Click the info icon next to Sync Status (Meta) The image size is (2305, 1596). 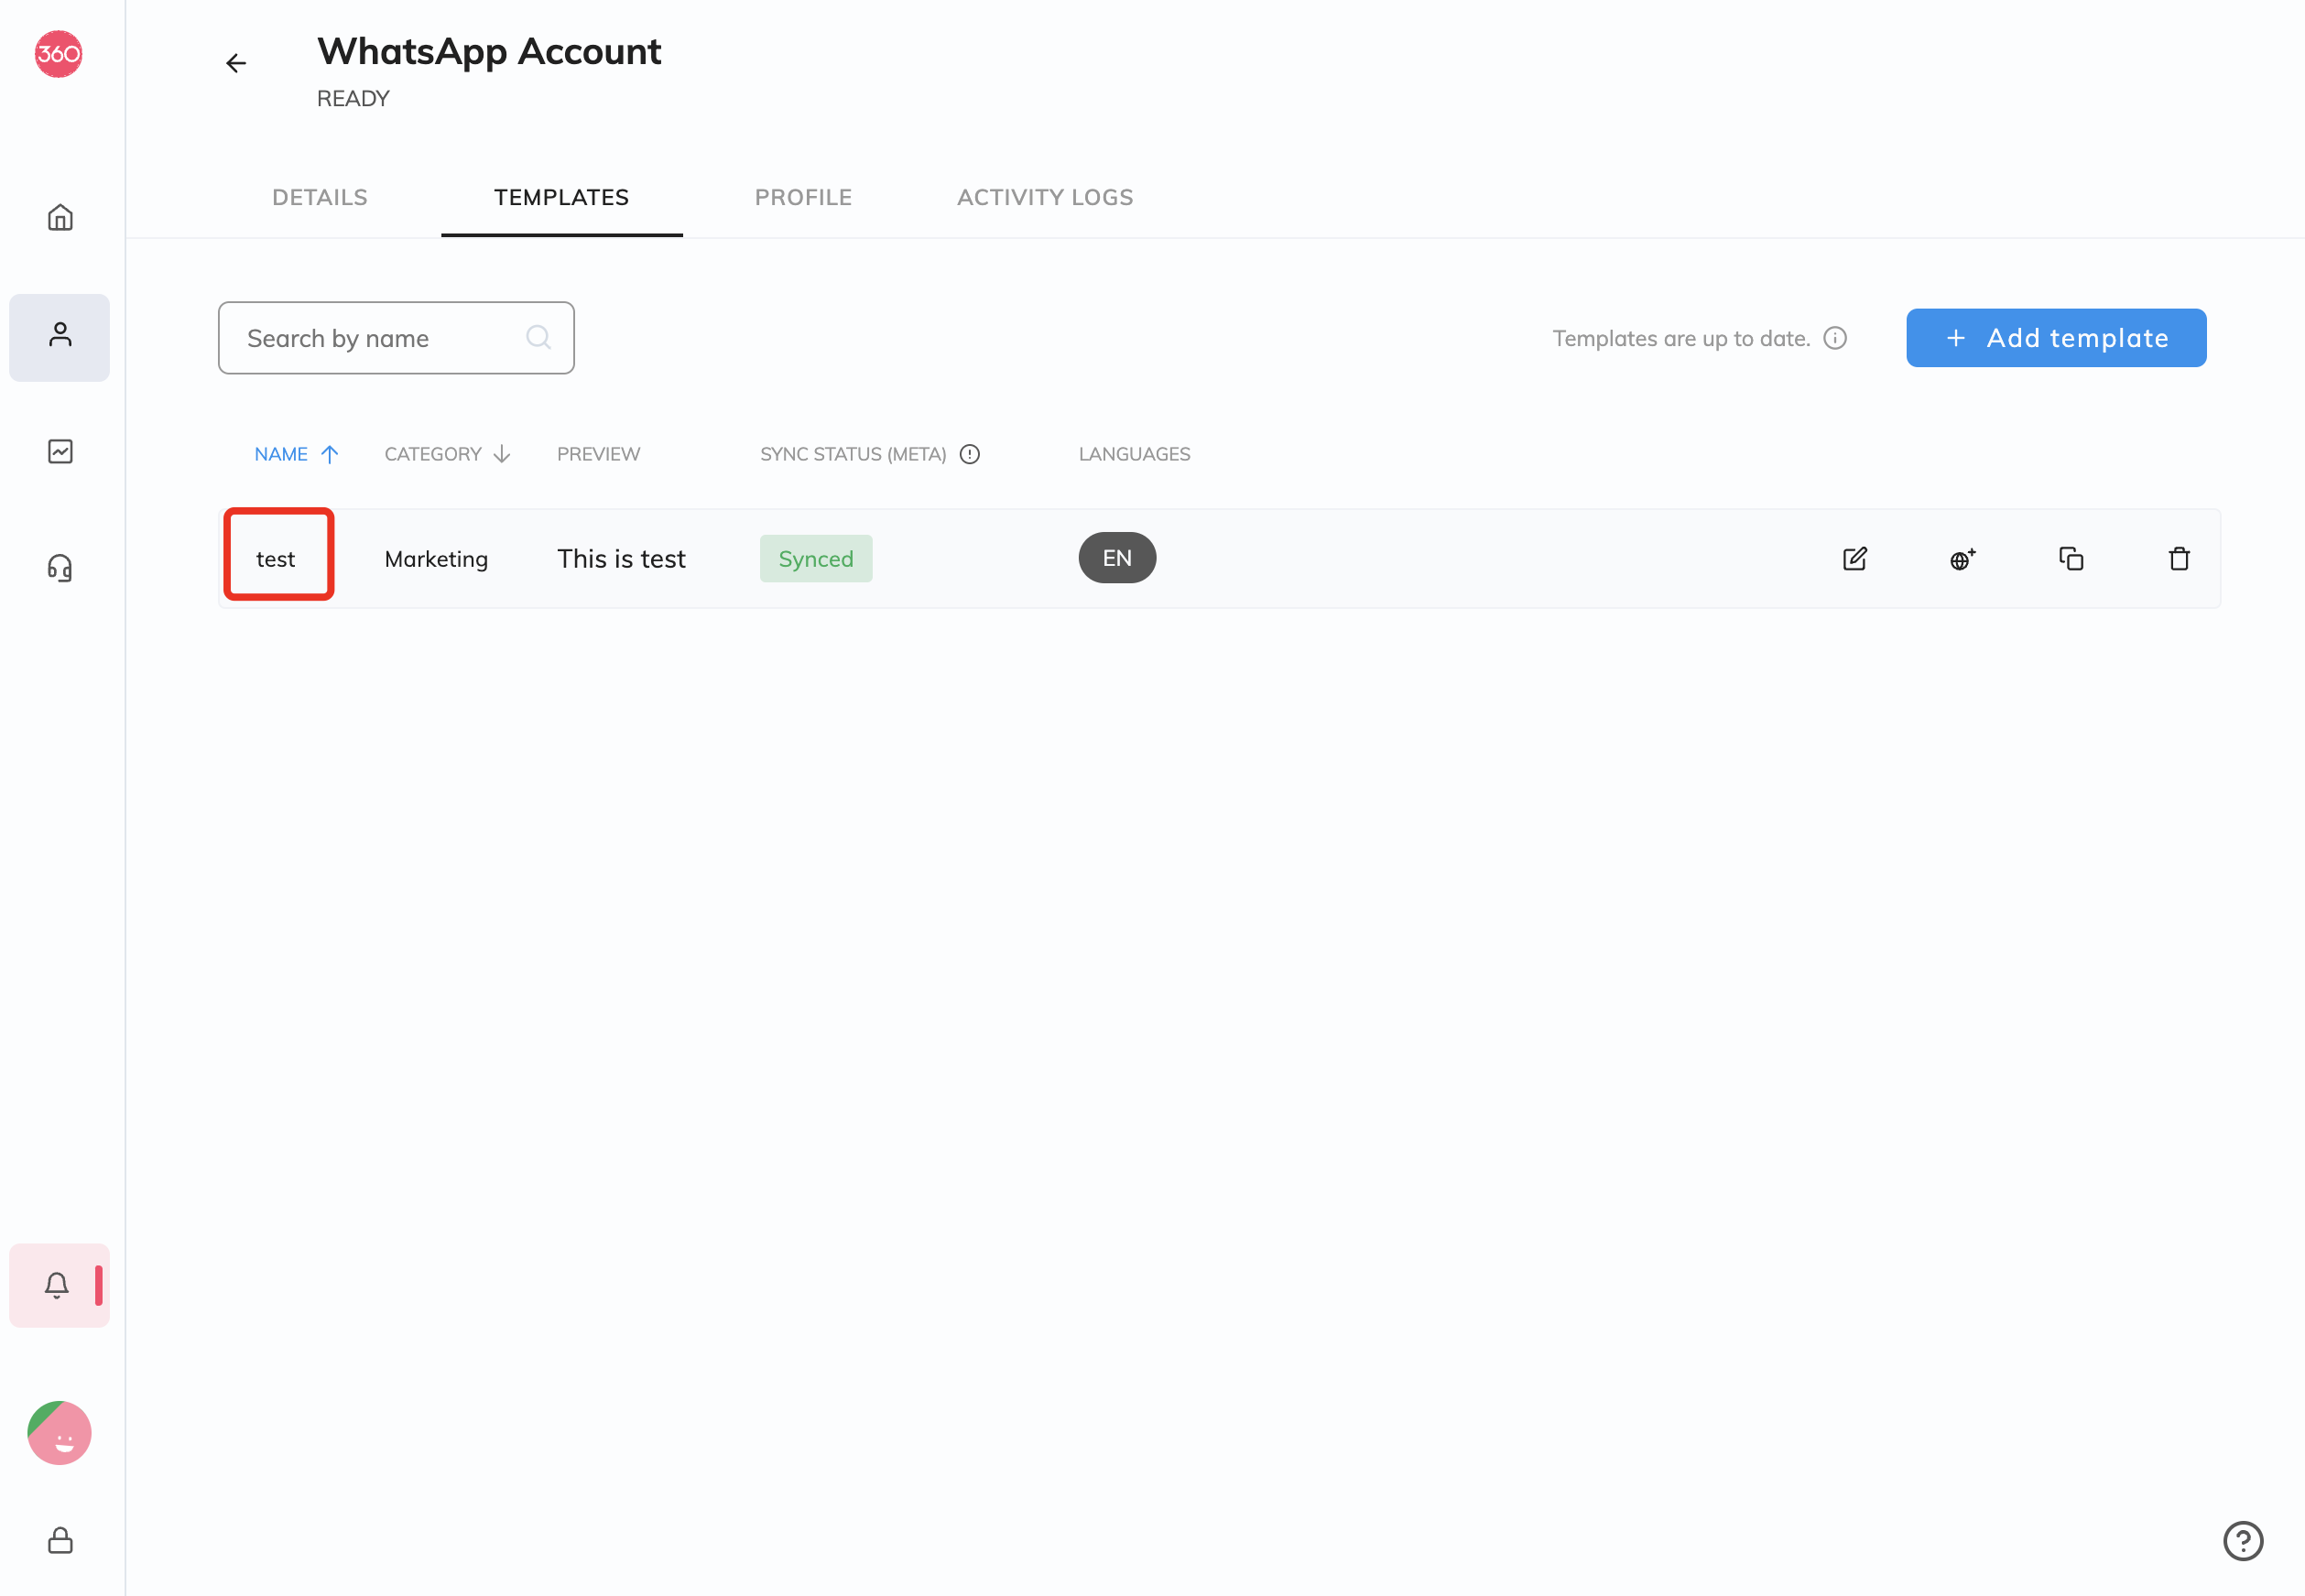point(970,455)
